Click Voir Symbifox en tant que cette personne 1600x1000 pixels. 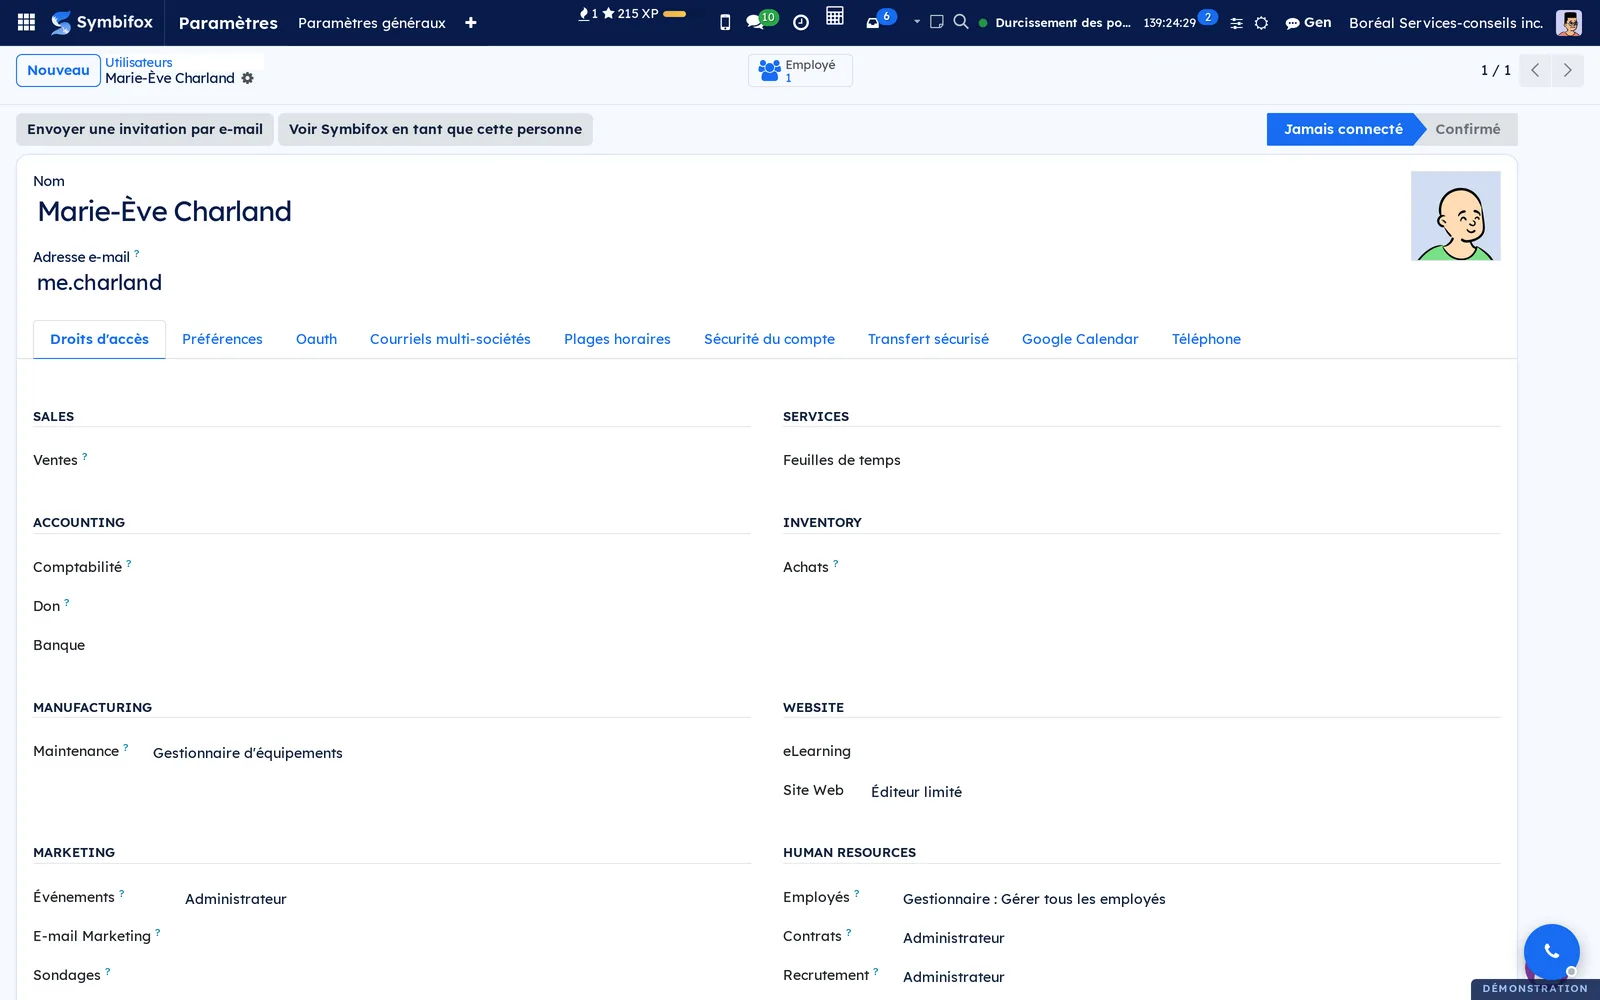pyautogui.click(x=435, y=129)
